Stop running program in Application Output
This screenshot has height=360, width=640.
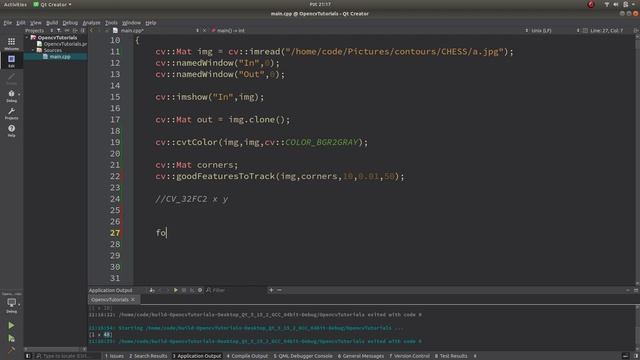pos(184,290)
